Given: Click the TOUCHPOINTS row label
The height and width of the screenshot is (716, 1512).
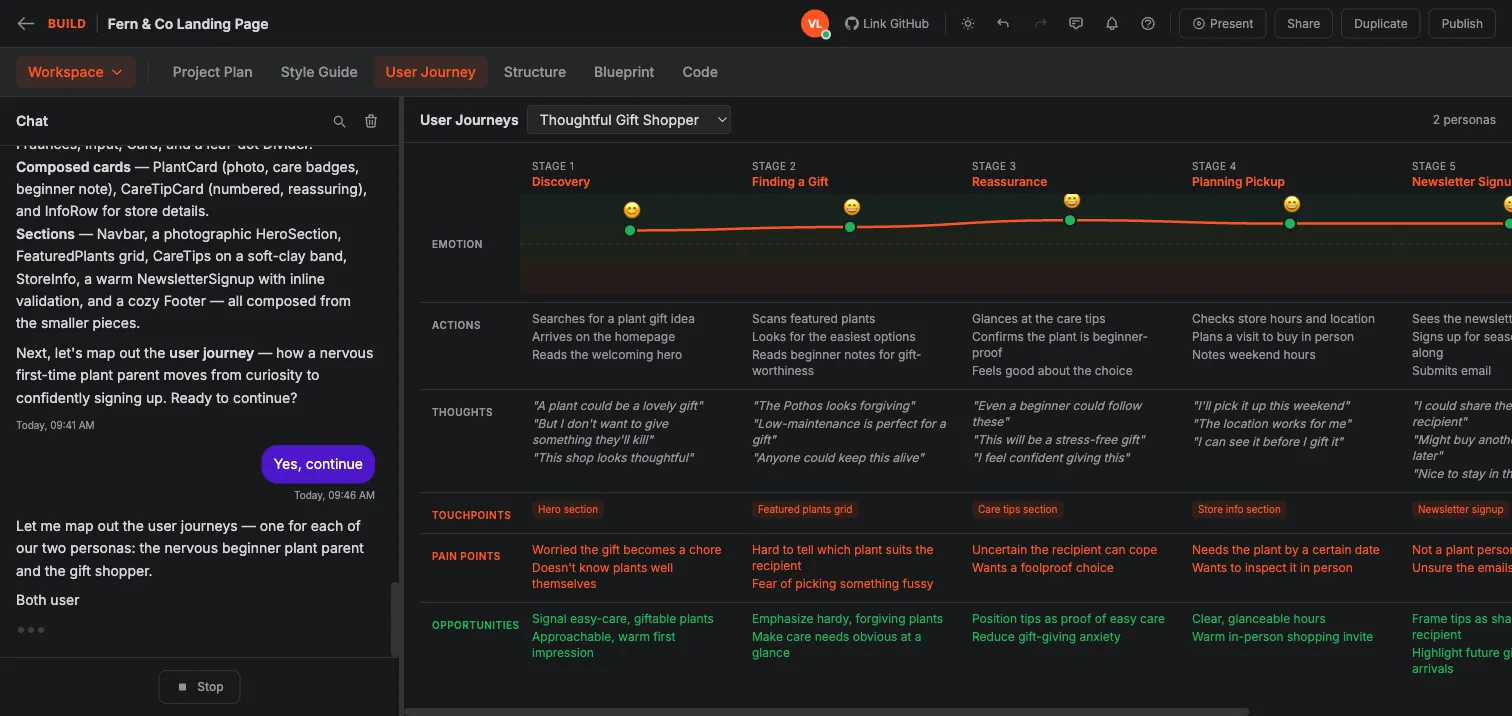Looking at the screenshot, I should [x=471, y=515].
